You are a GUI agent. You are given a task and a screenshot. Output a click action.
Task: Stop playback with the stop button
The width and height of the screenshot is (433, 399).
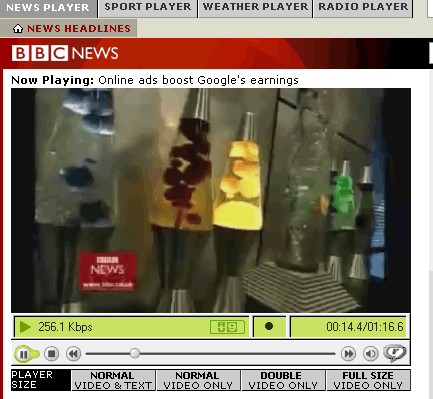tap(51, 353)
